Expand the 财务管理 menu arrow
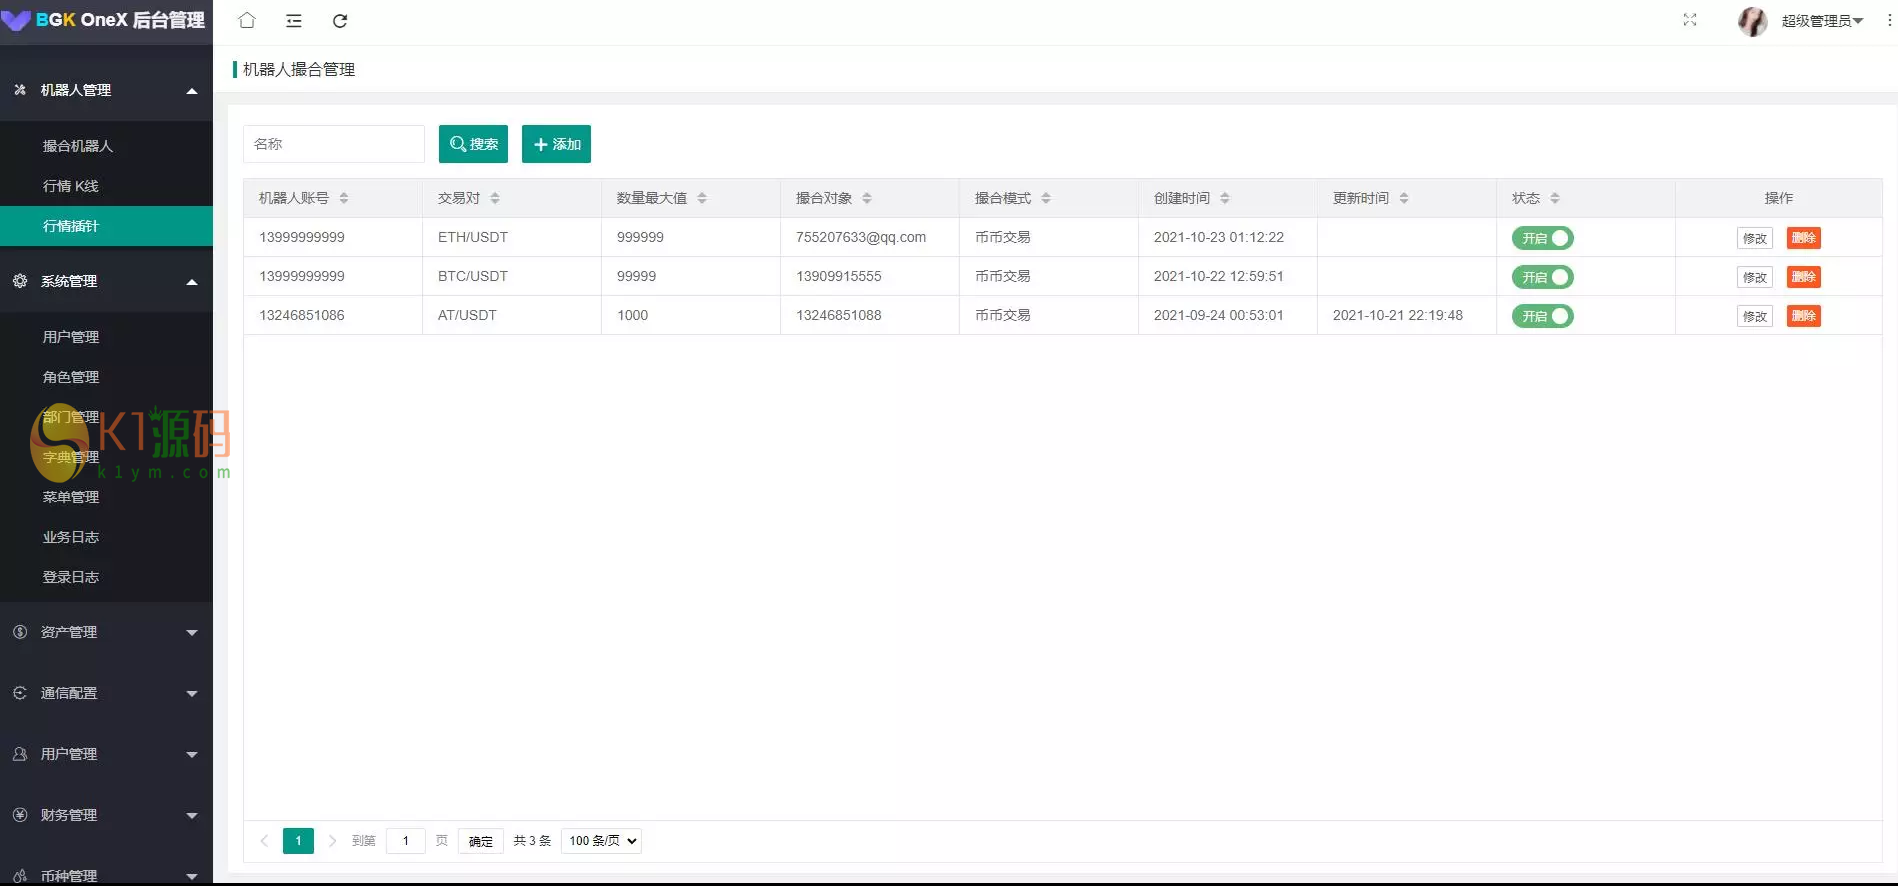This screenshot has width=1898, height=886. (192, 816)
